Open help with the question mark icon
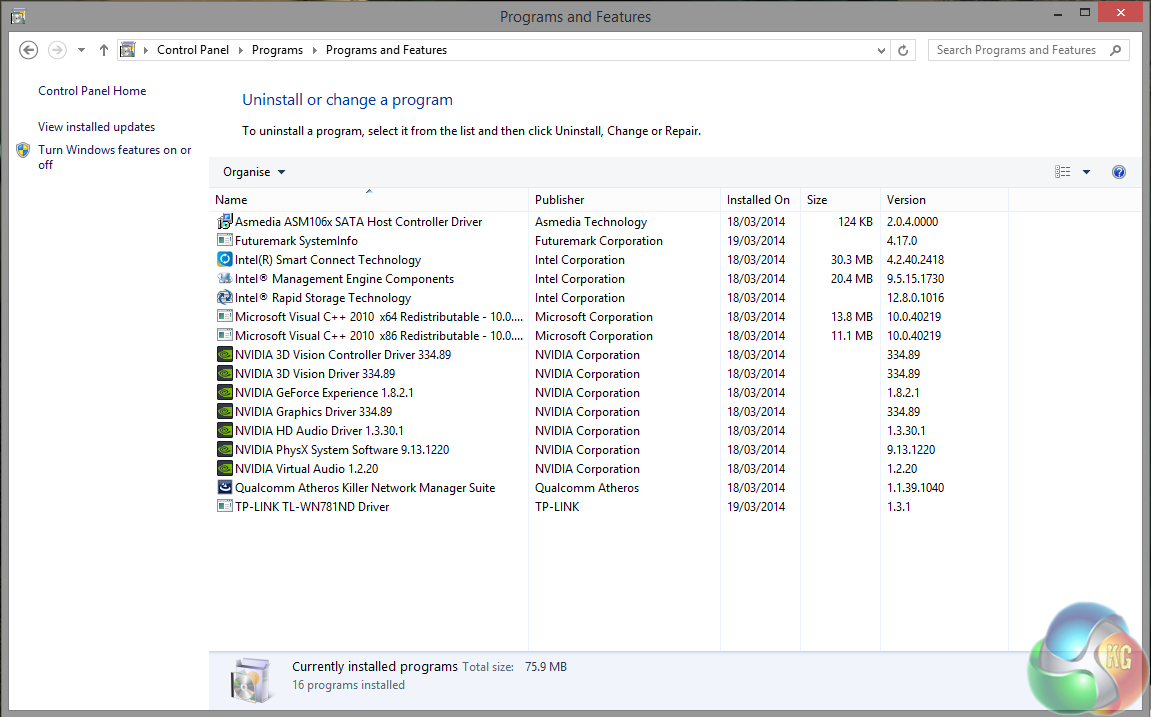Image resolution: width=1151 pixels, height=717 pixels. coord(1119,172)
